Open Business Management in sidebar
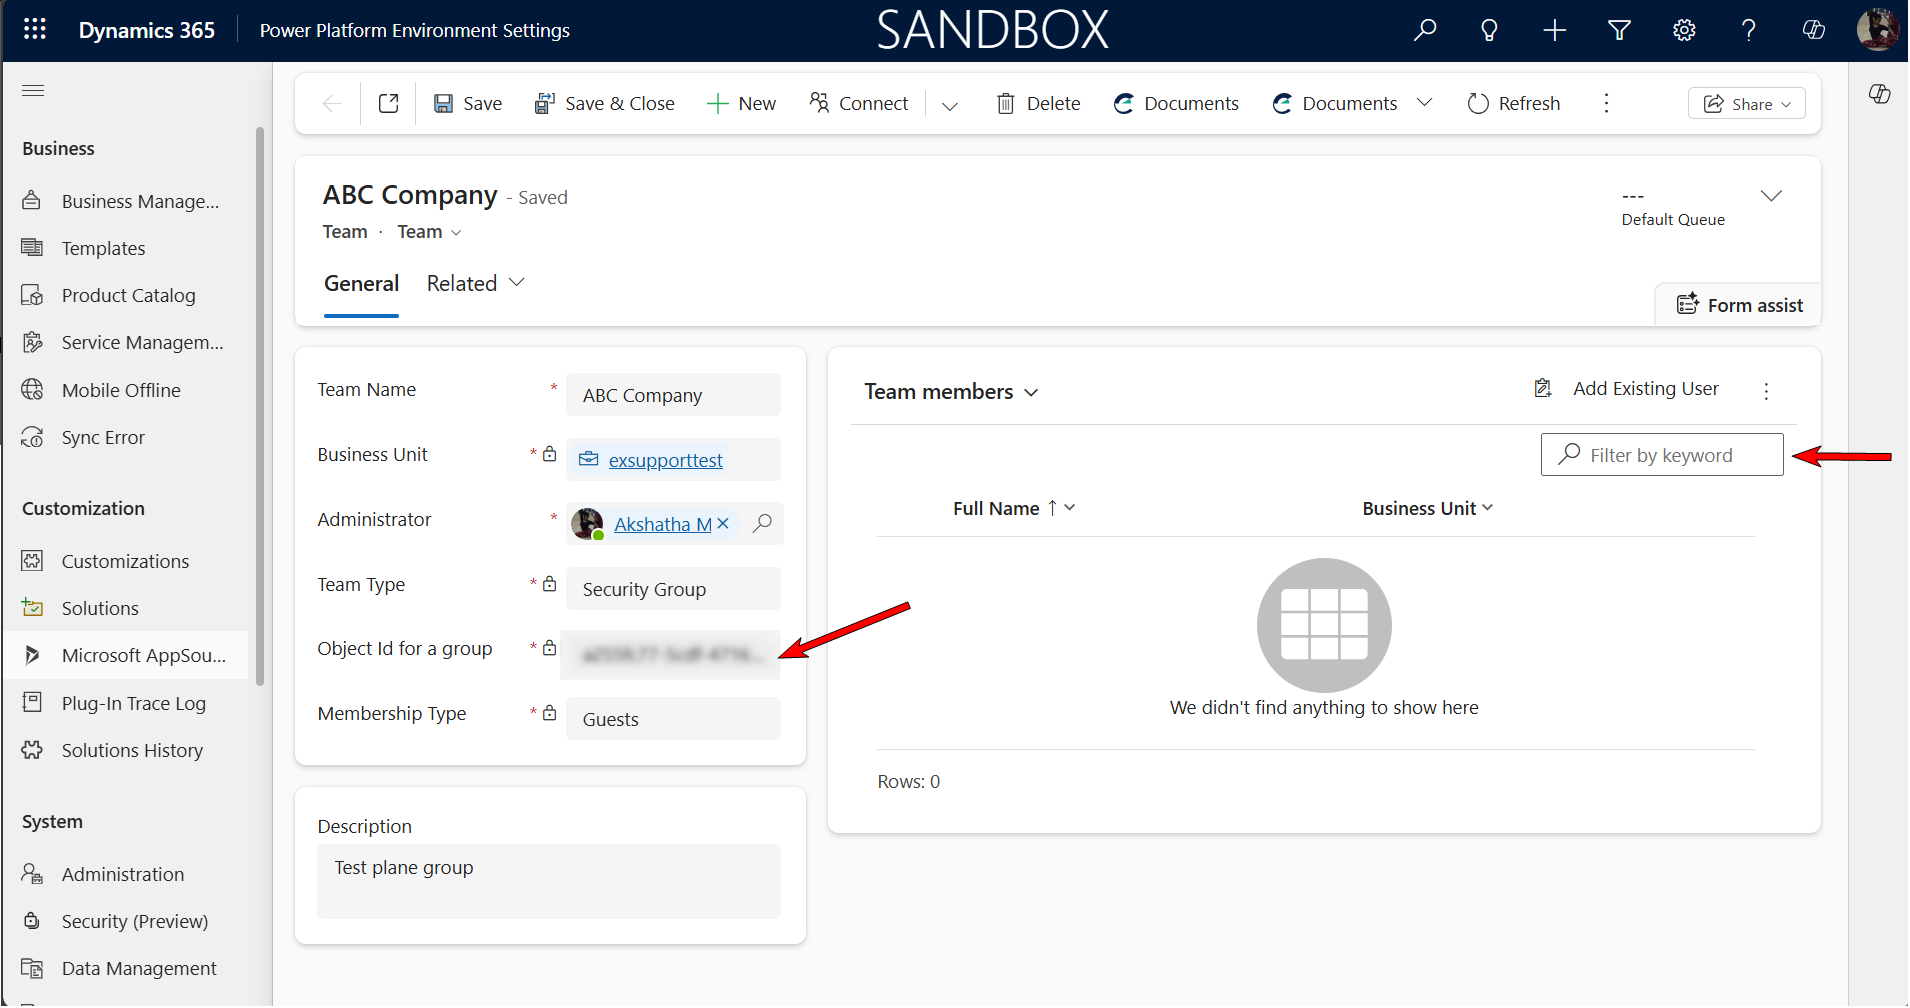 point(126,201)
